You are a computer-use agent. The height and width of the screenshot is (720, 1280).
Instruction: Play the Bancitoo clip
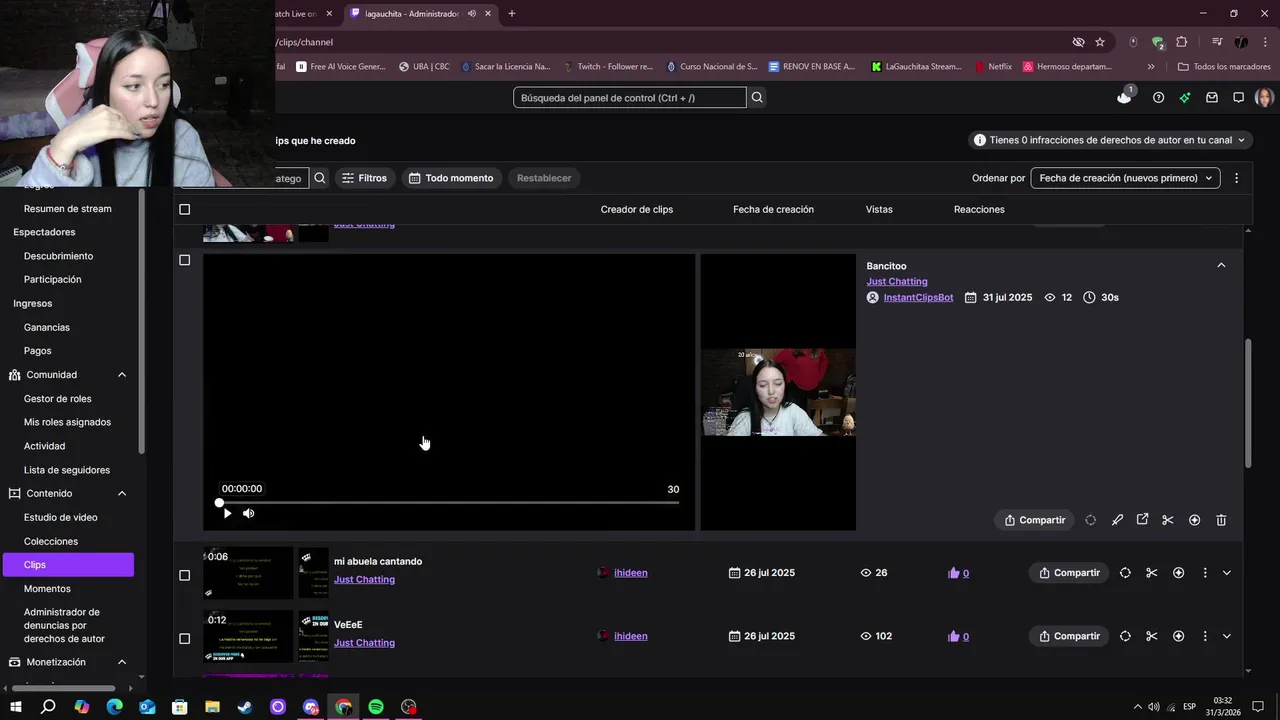[227, 513]
